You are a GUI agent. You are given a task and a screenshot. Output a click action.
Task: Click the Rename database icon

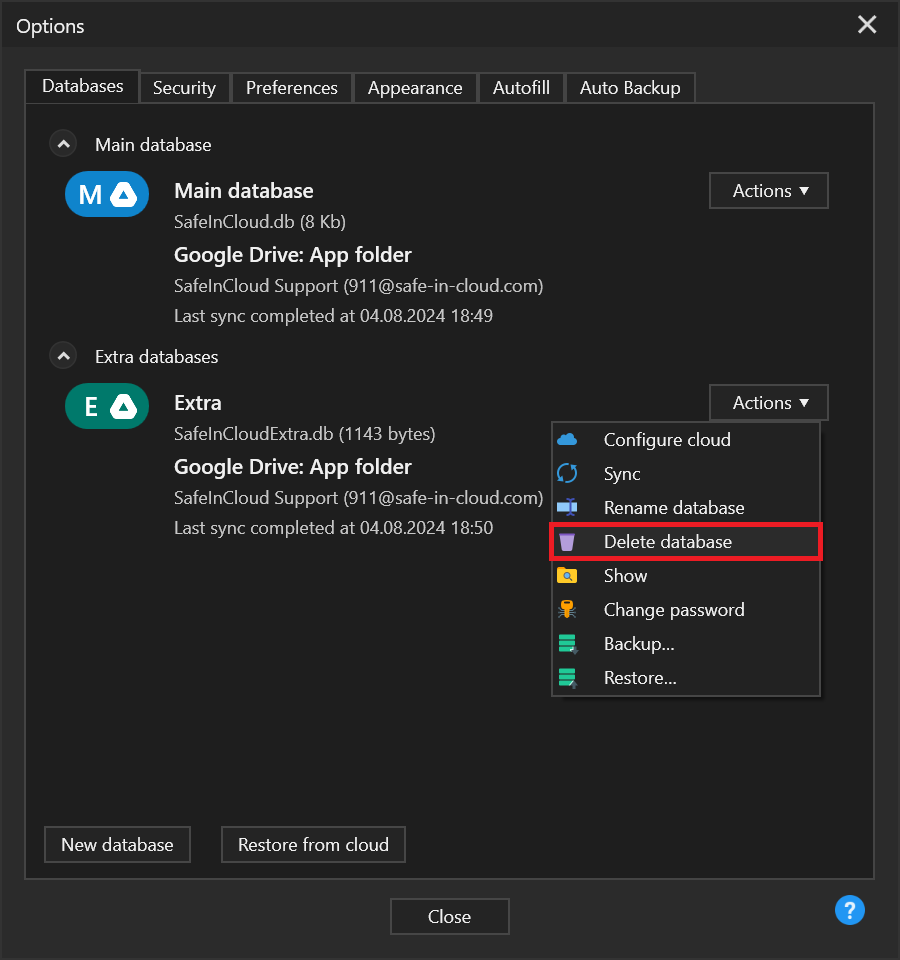click(567, 508)
